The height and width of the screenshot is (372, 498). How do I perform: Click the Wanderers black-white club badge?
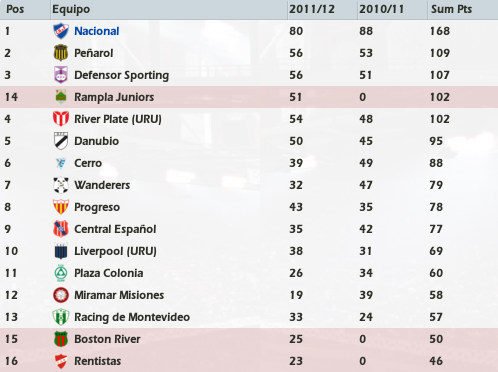coord(61,185)
